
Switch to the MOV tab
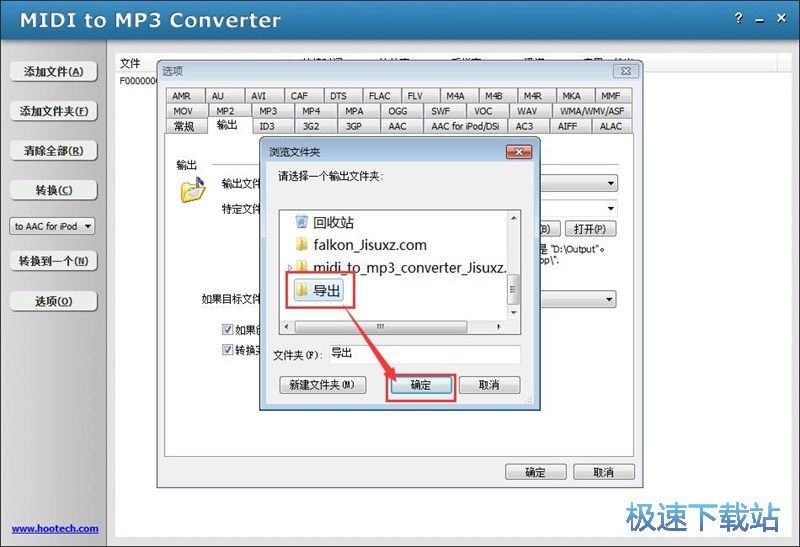(187, 111)
